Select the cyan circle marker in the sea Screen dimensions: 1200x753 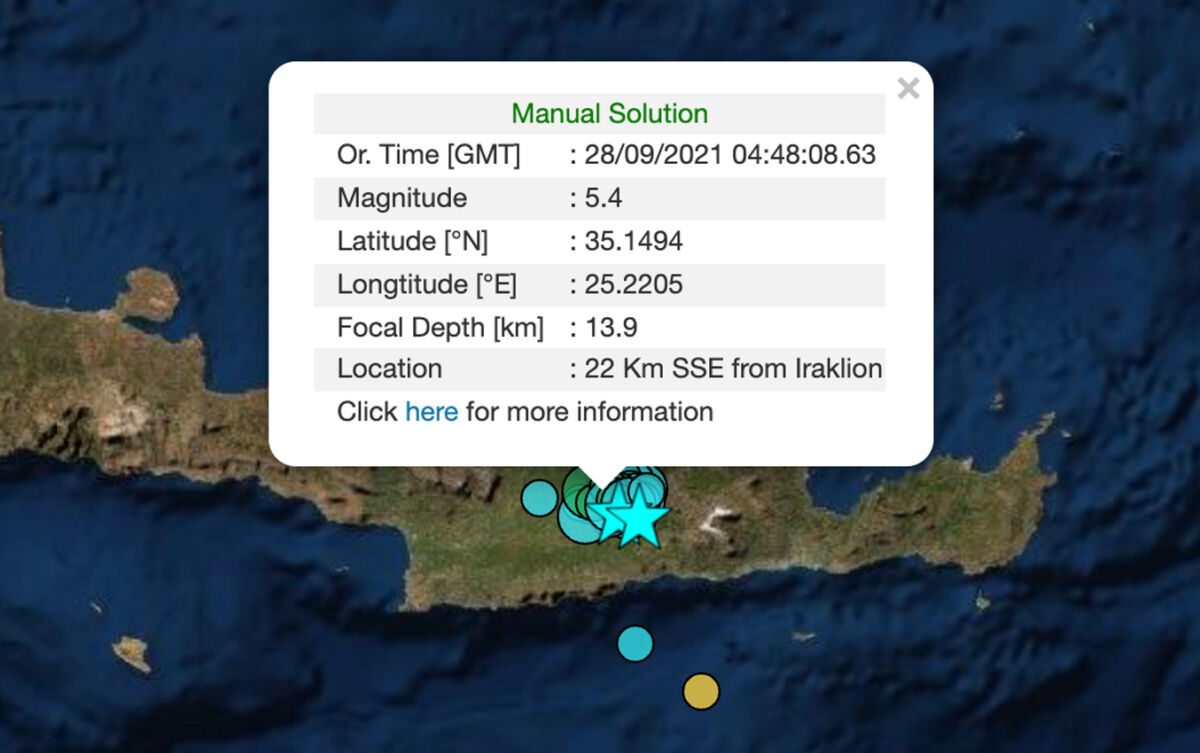(634, 643)
